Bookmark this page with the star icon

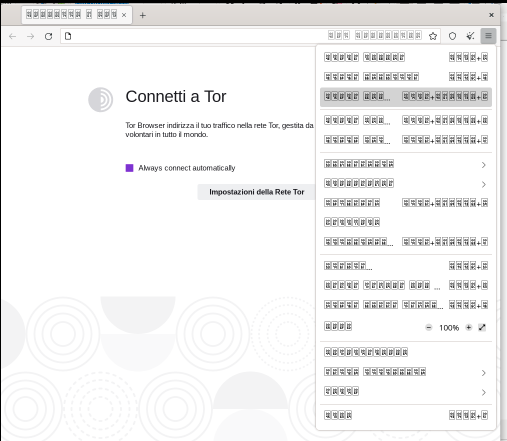pyautogui.click(x=433, y=36)
